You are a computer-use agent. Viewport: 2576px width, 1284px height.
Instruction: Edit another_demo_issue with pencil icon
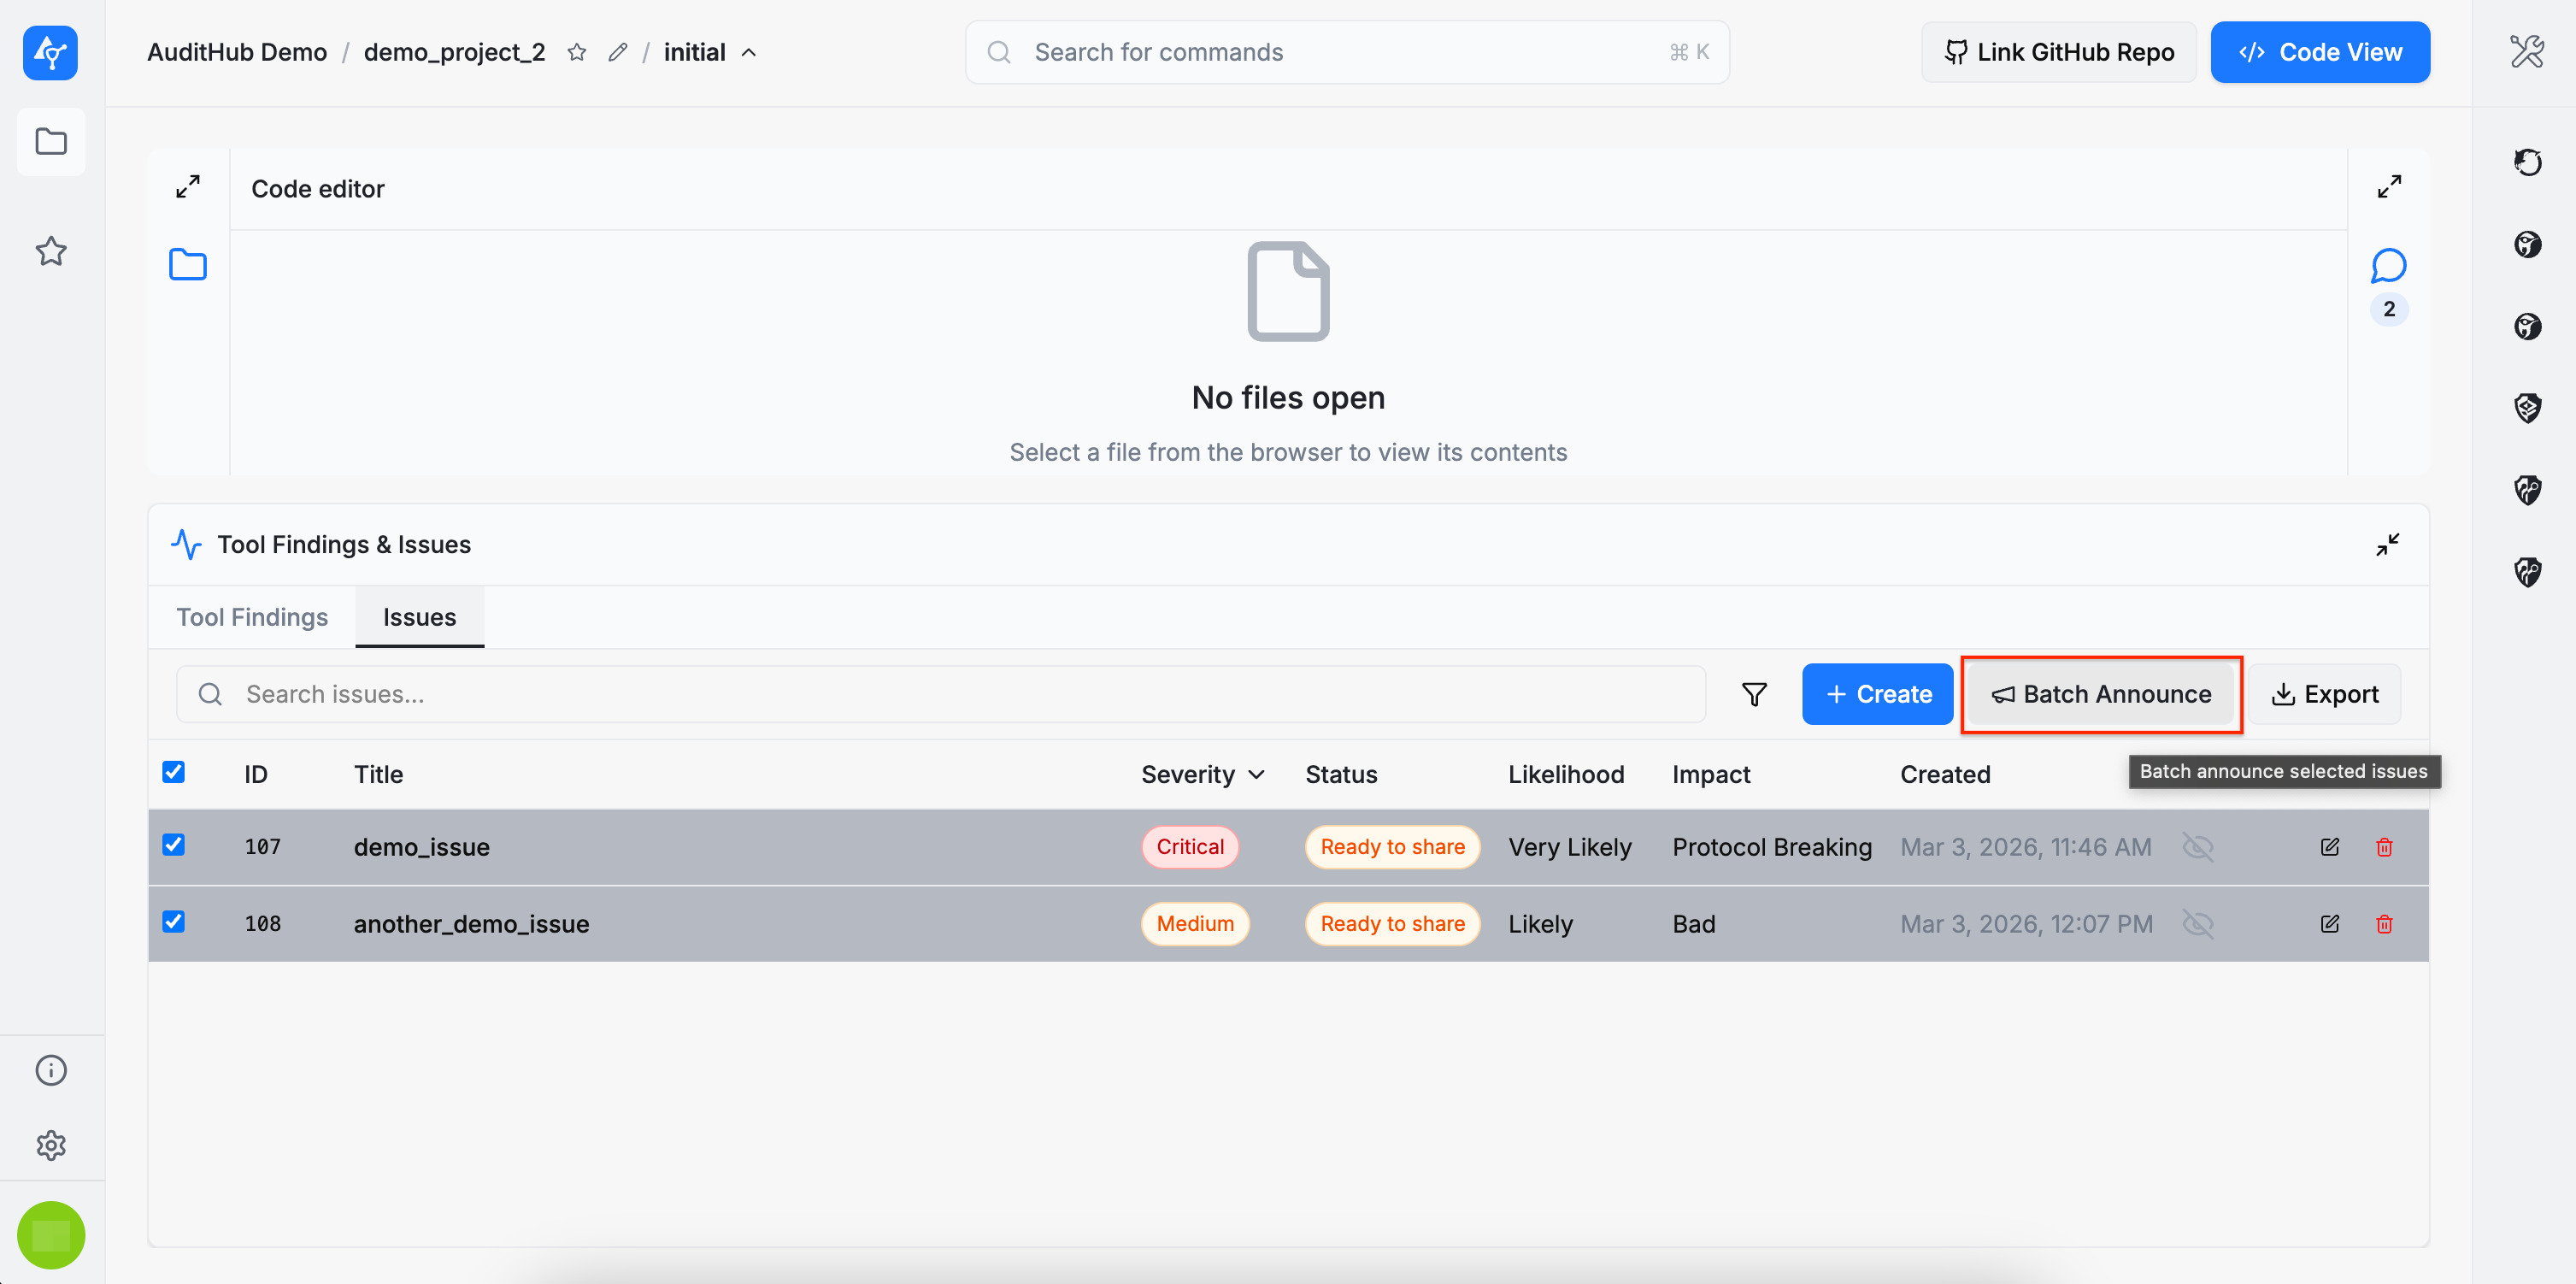pyautogui.click(x=2329, y=923)
